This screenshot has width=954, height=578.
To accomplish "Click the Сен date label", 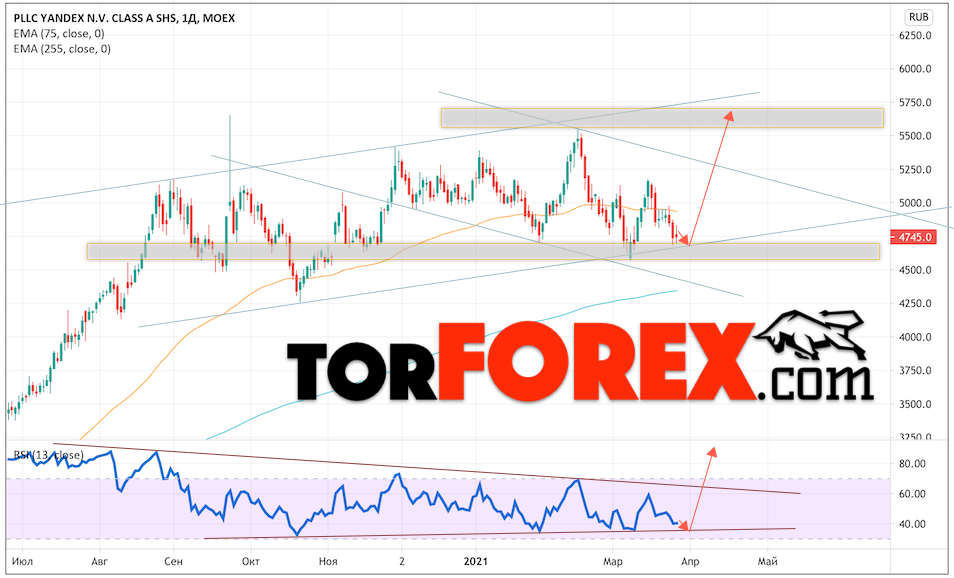I will coord(173,561).
